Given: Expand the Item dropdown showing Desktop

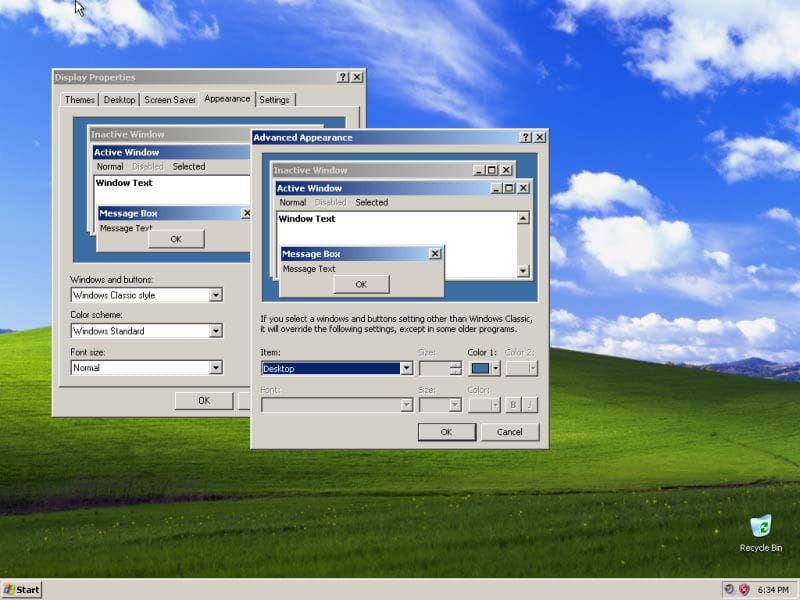Looking at the screenshot, I should pos(406,368).
